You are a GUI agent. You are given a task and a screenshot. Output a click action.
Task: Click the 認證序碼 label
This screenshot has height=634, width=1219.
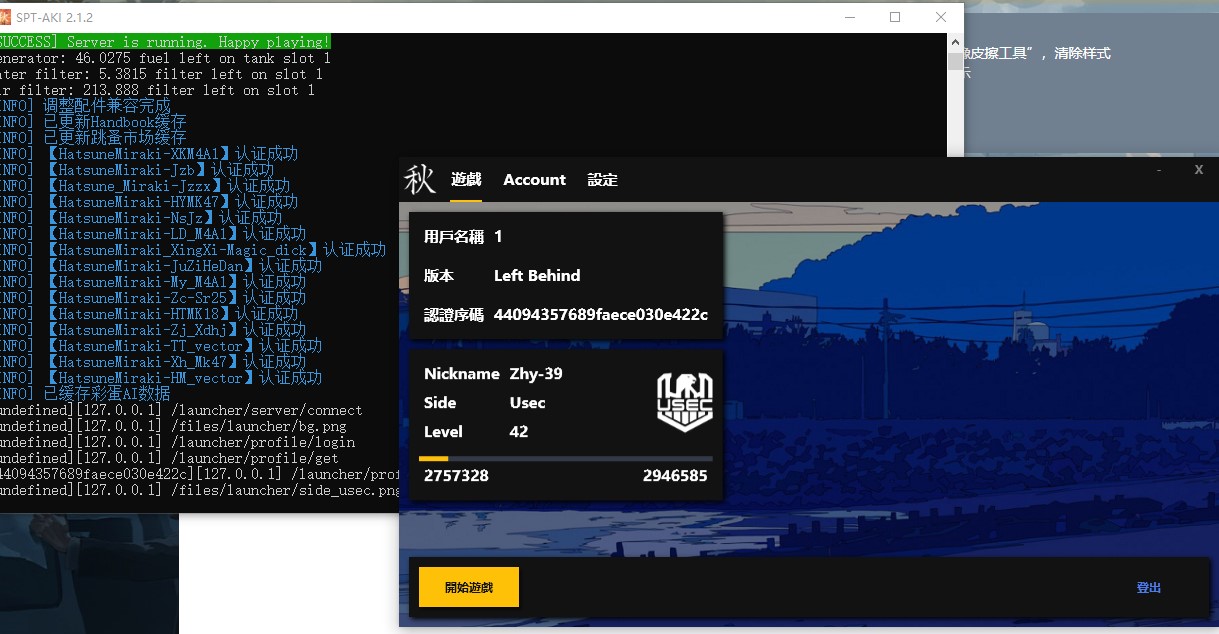(454, 315)
